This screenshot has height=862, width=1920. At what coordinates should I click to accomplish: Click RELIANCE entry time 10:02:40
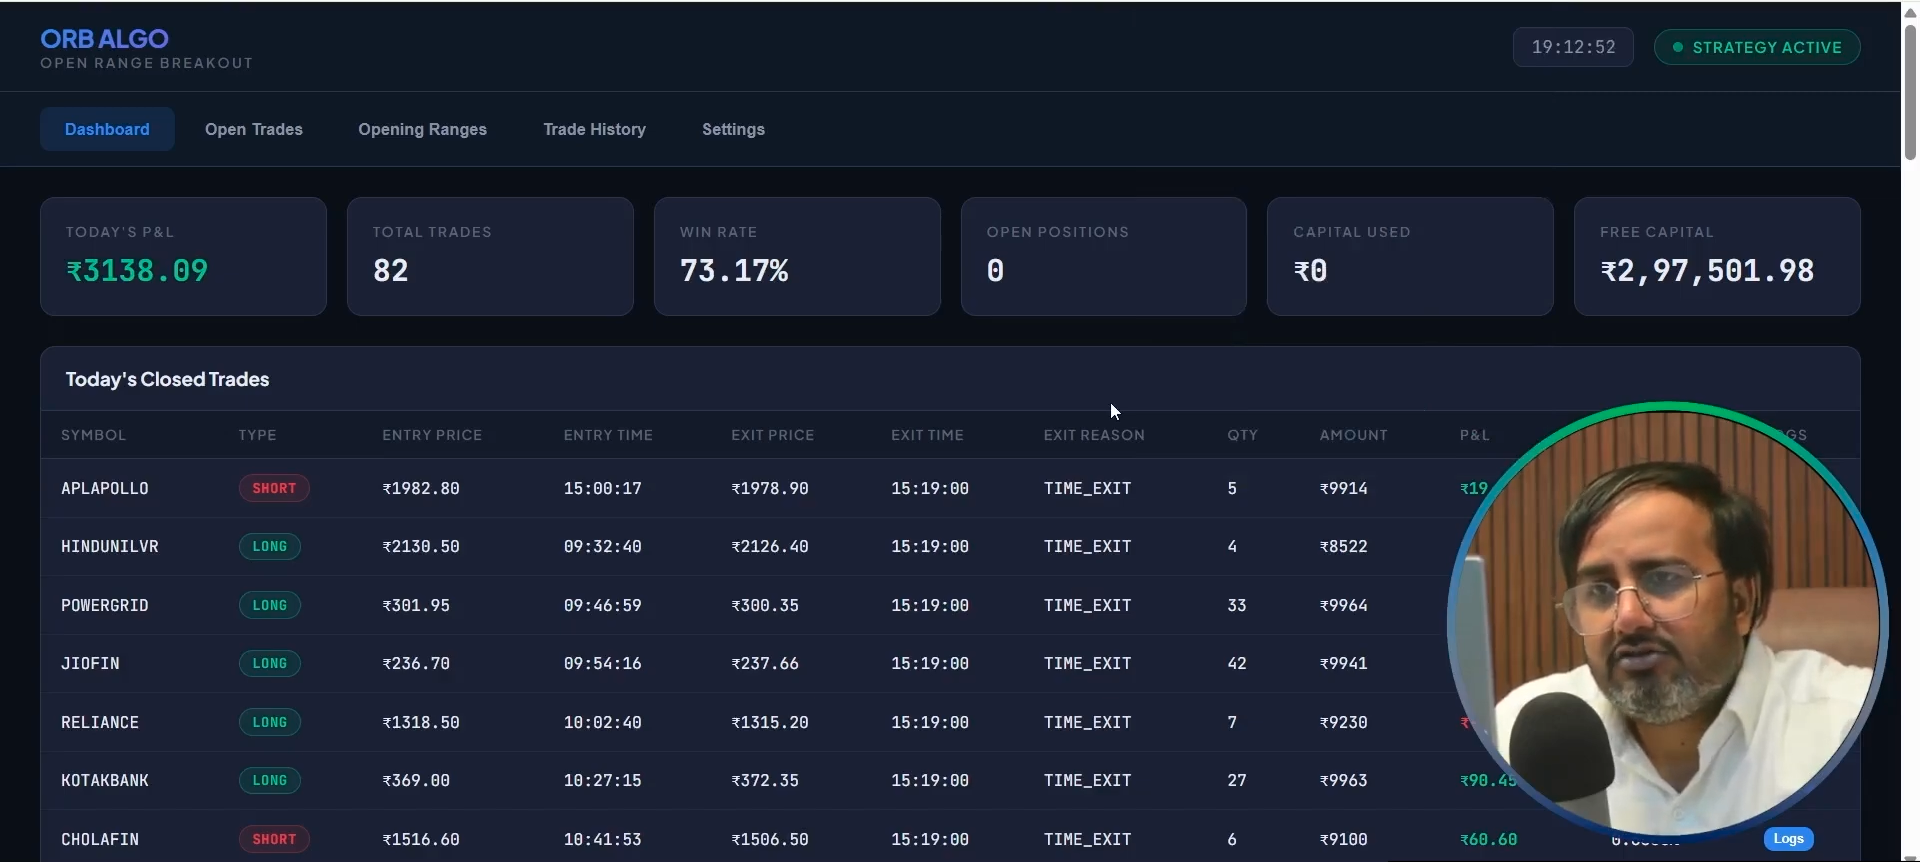coord(603,722)
